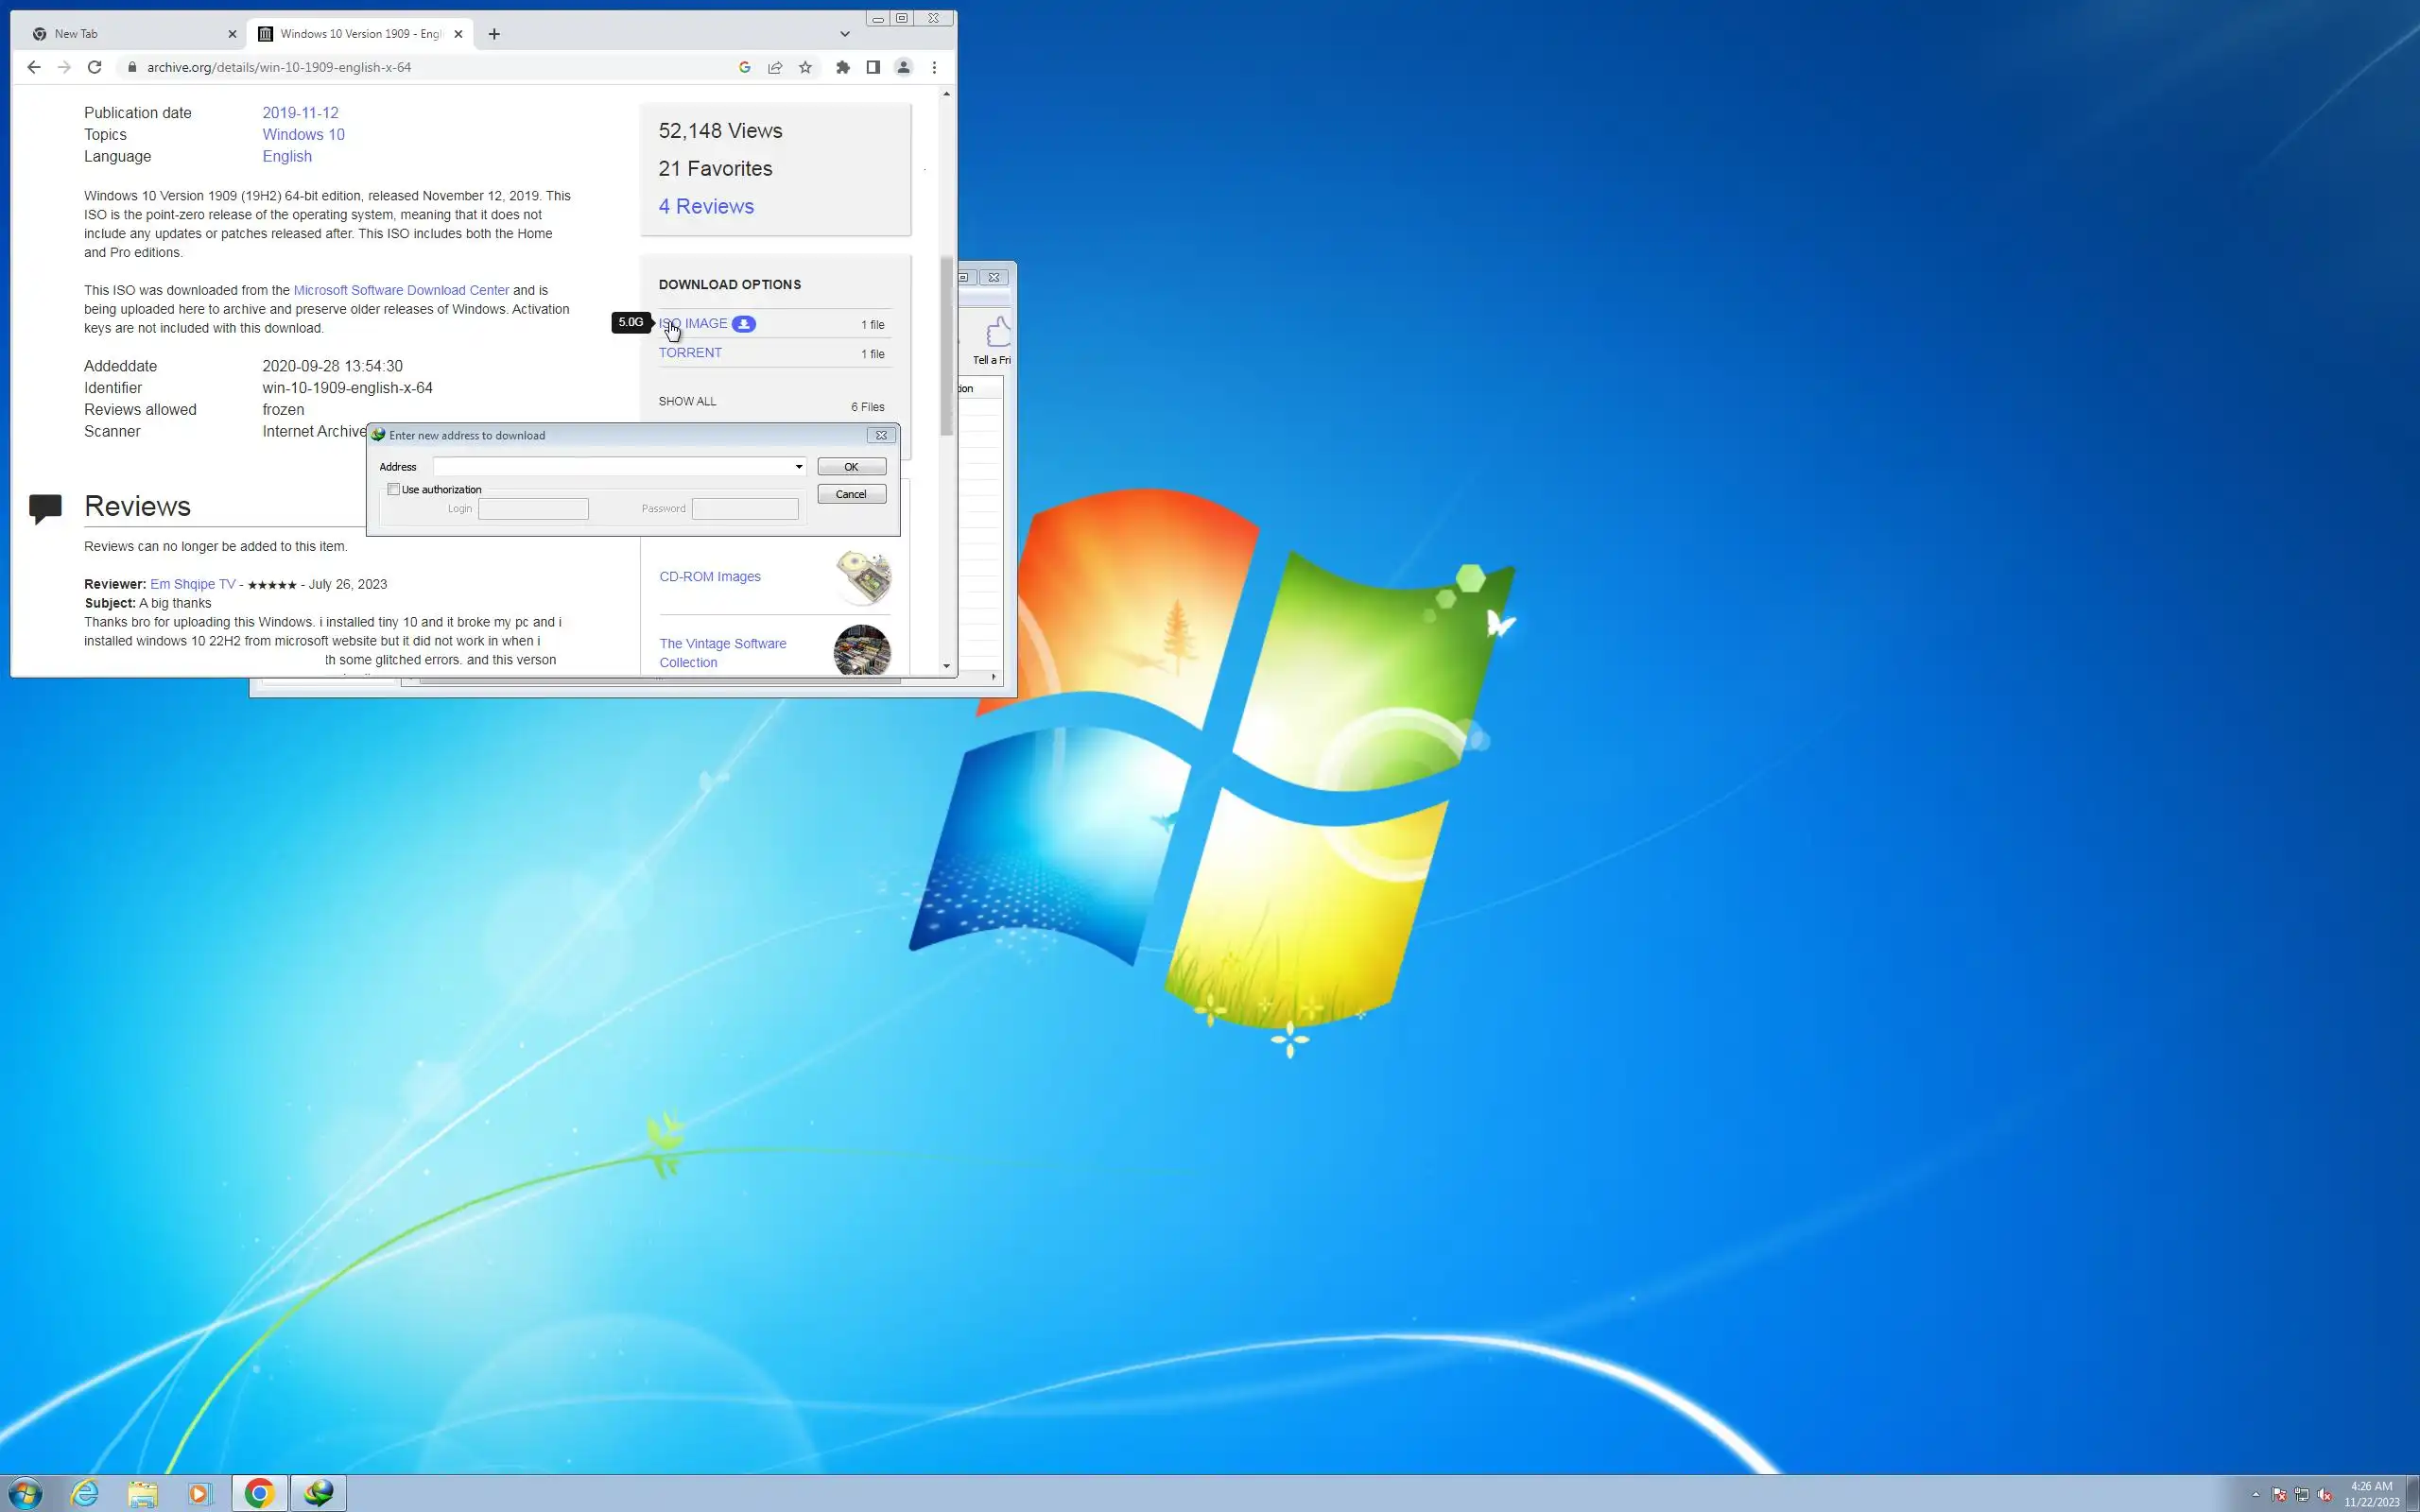The image size is (2420, 1512).
Task: Open Internet Explorer from the taskbar
Action: point(85,1493)
